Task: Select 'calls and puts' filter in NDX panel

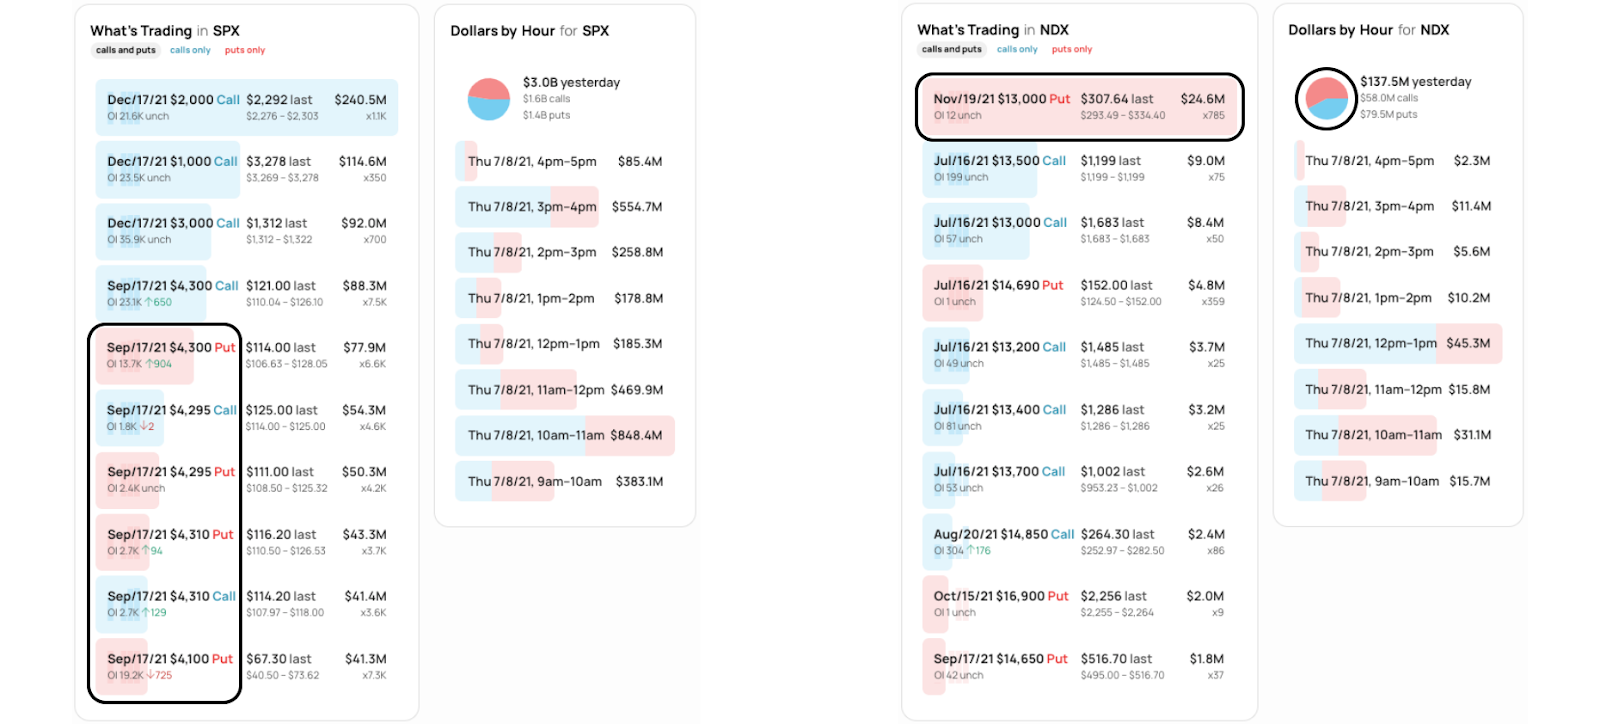Action: [952, 49]
